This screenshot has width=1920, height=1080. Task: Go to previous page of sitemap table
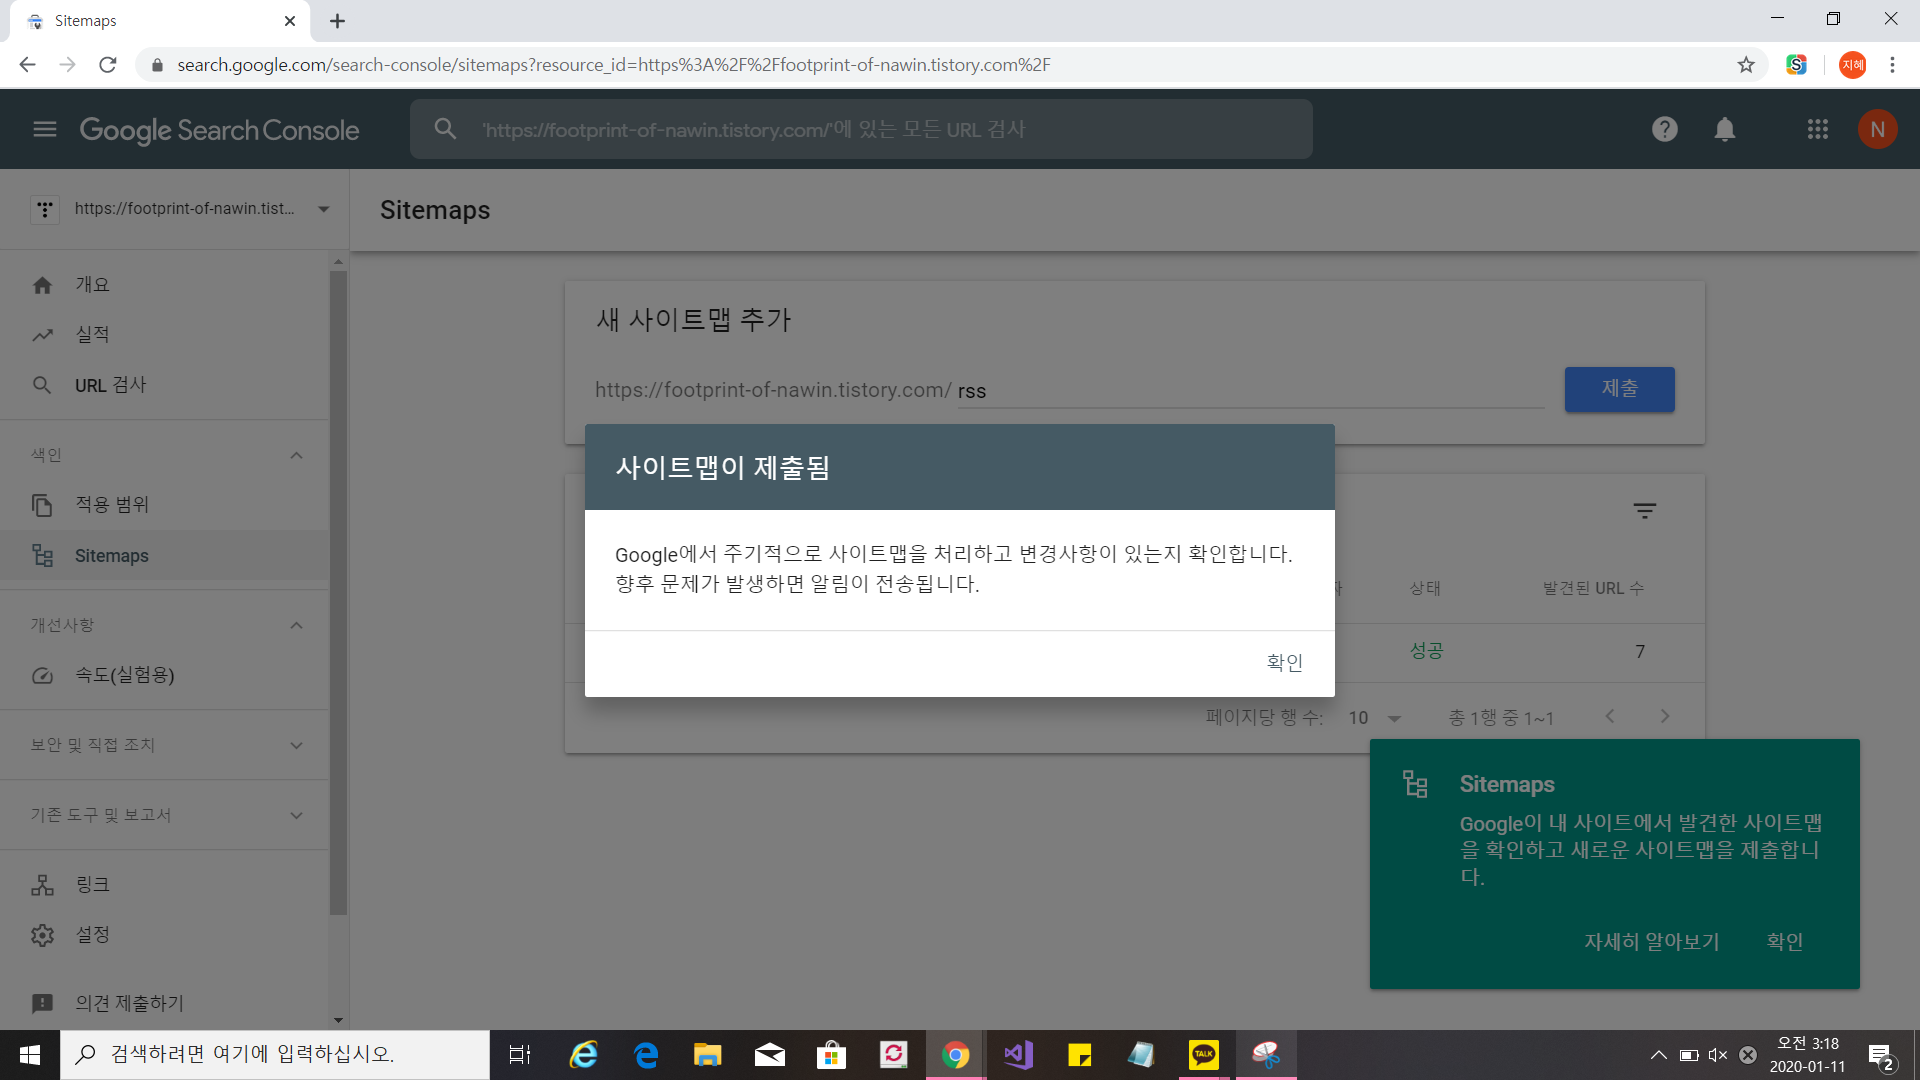[x=1610, y=716]
